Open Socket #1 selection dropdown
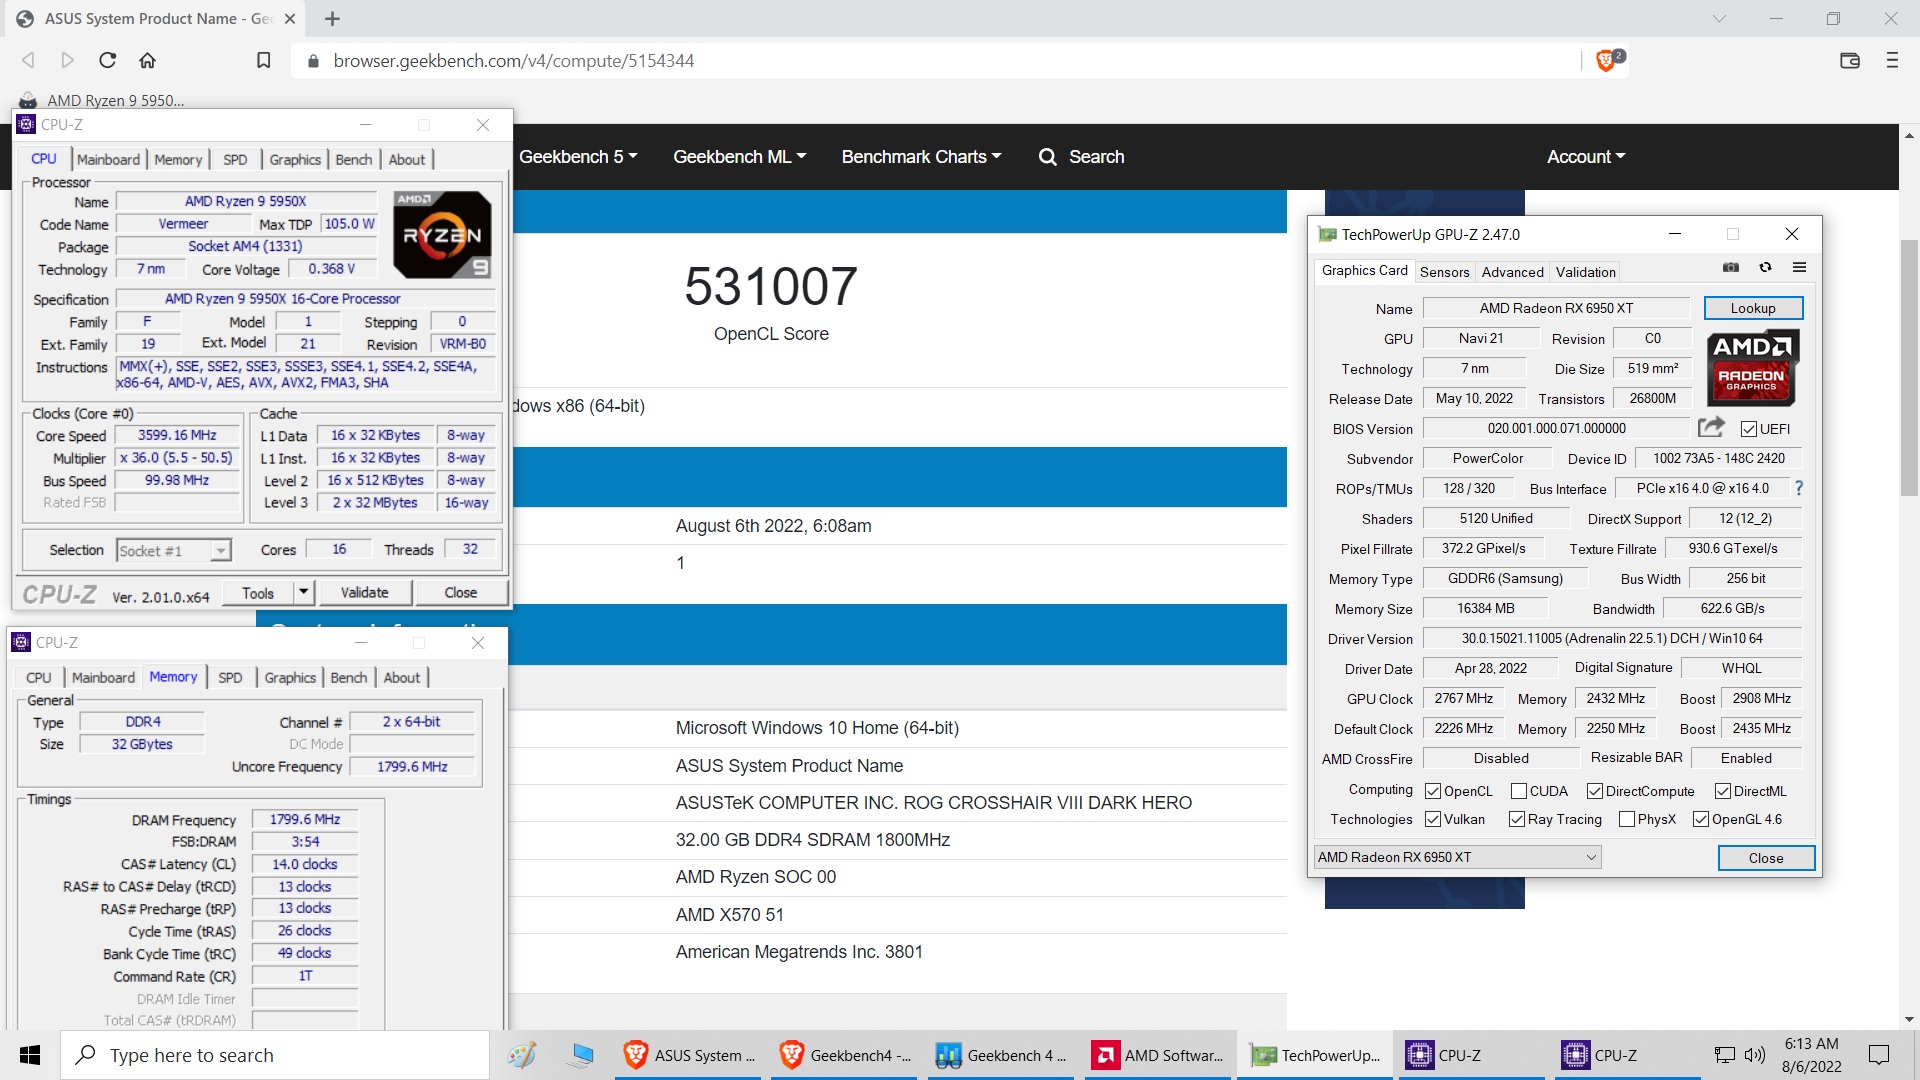1920x1080 pixels. pos(174,550)
